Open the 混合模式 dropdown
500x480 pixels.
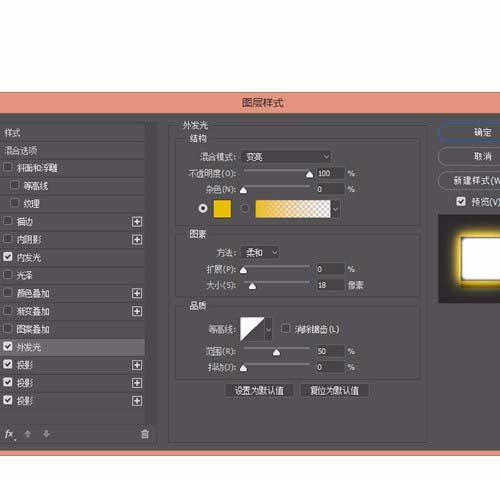pos(286,156)
